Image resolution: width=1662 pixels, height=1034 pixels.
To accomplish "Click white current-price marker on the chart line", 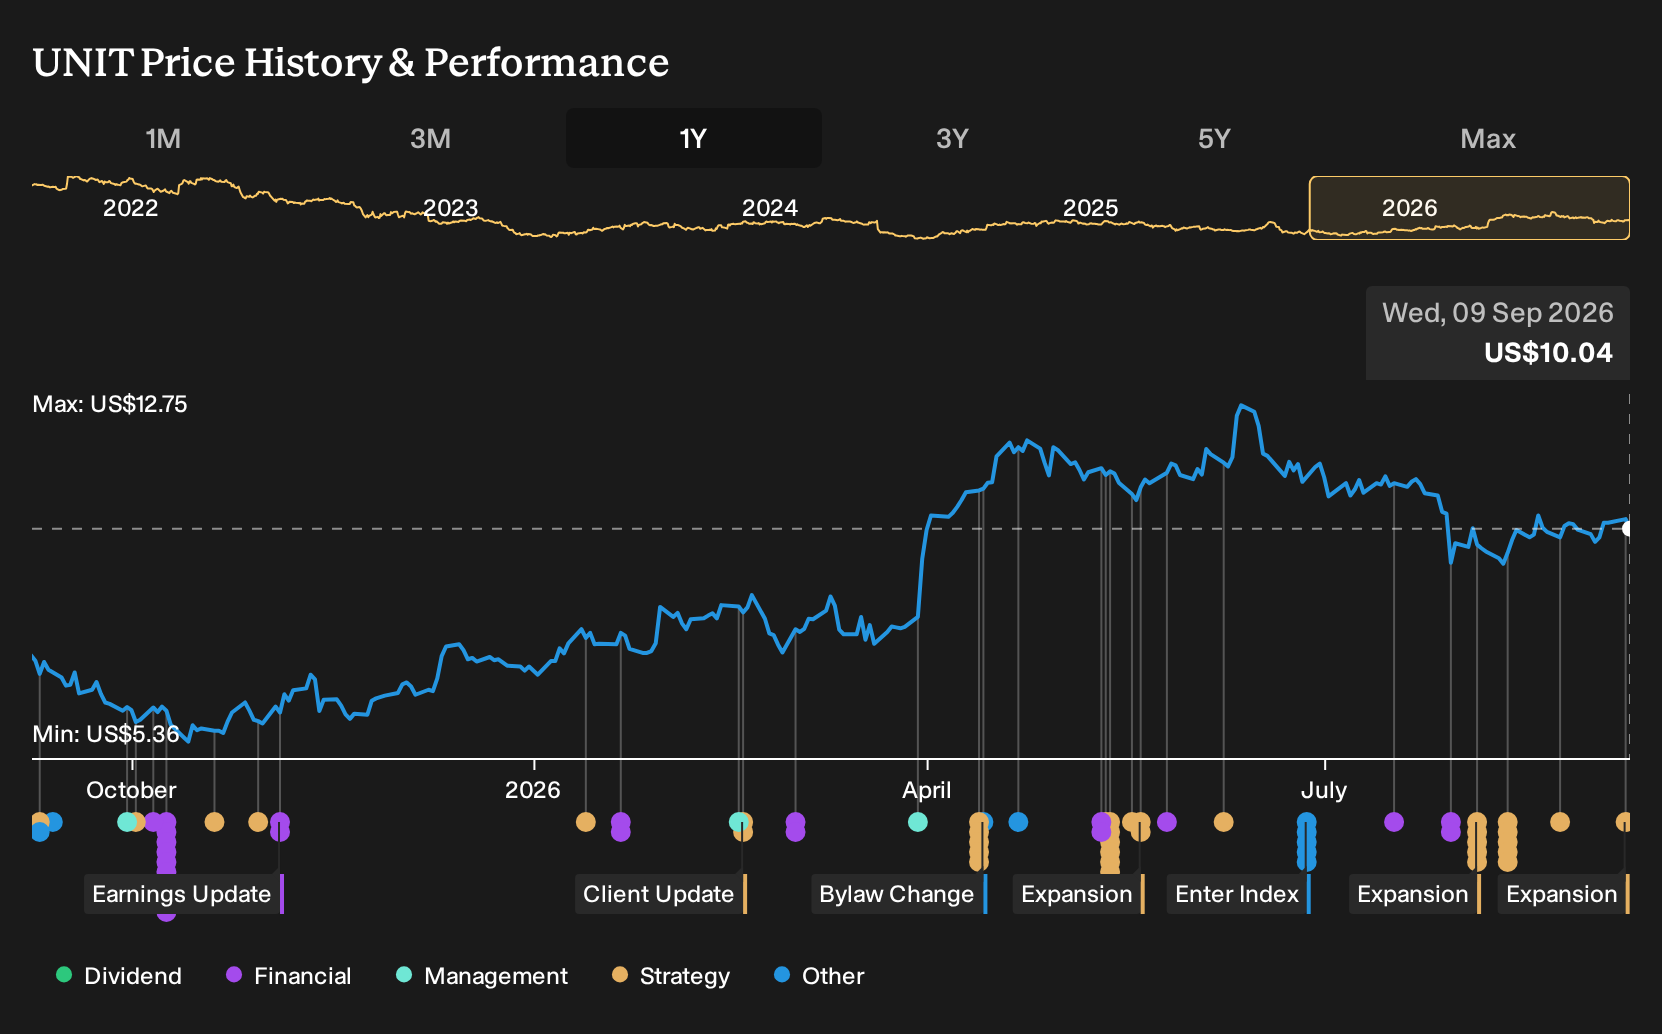I will (x=1627, y=528).
